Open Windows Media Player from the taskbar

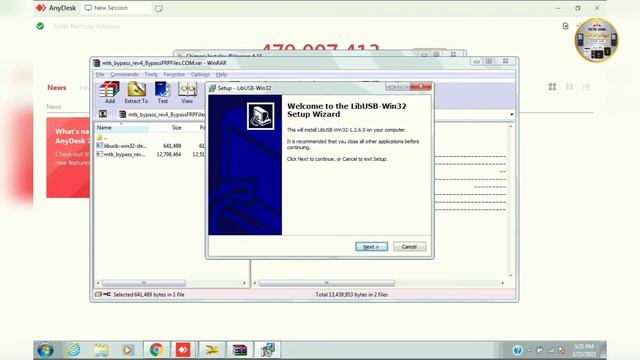click(128, 350)
